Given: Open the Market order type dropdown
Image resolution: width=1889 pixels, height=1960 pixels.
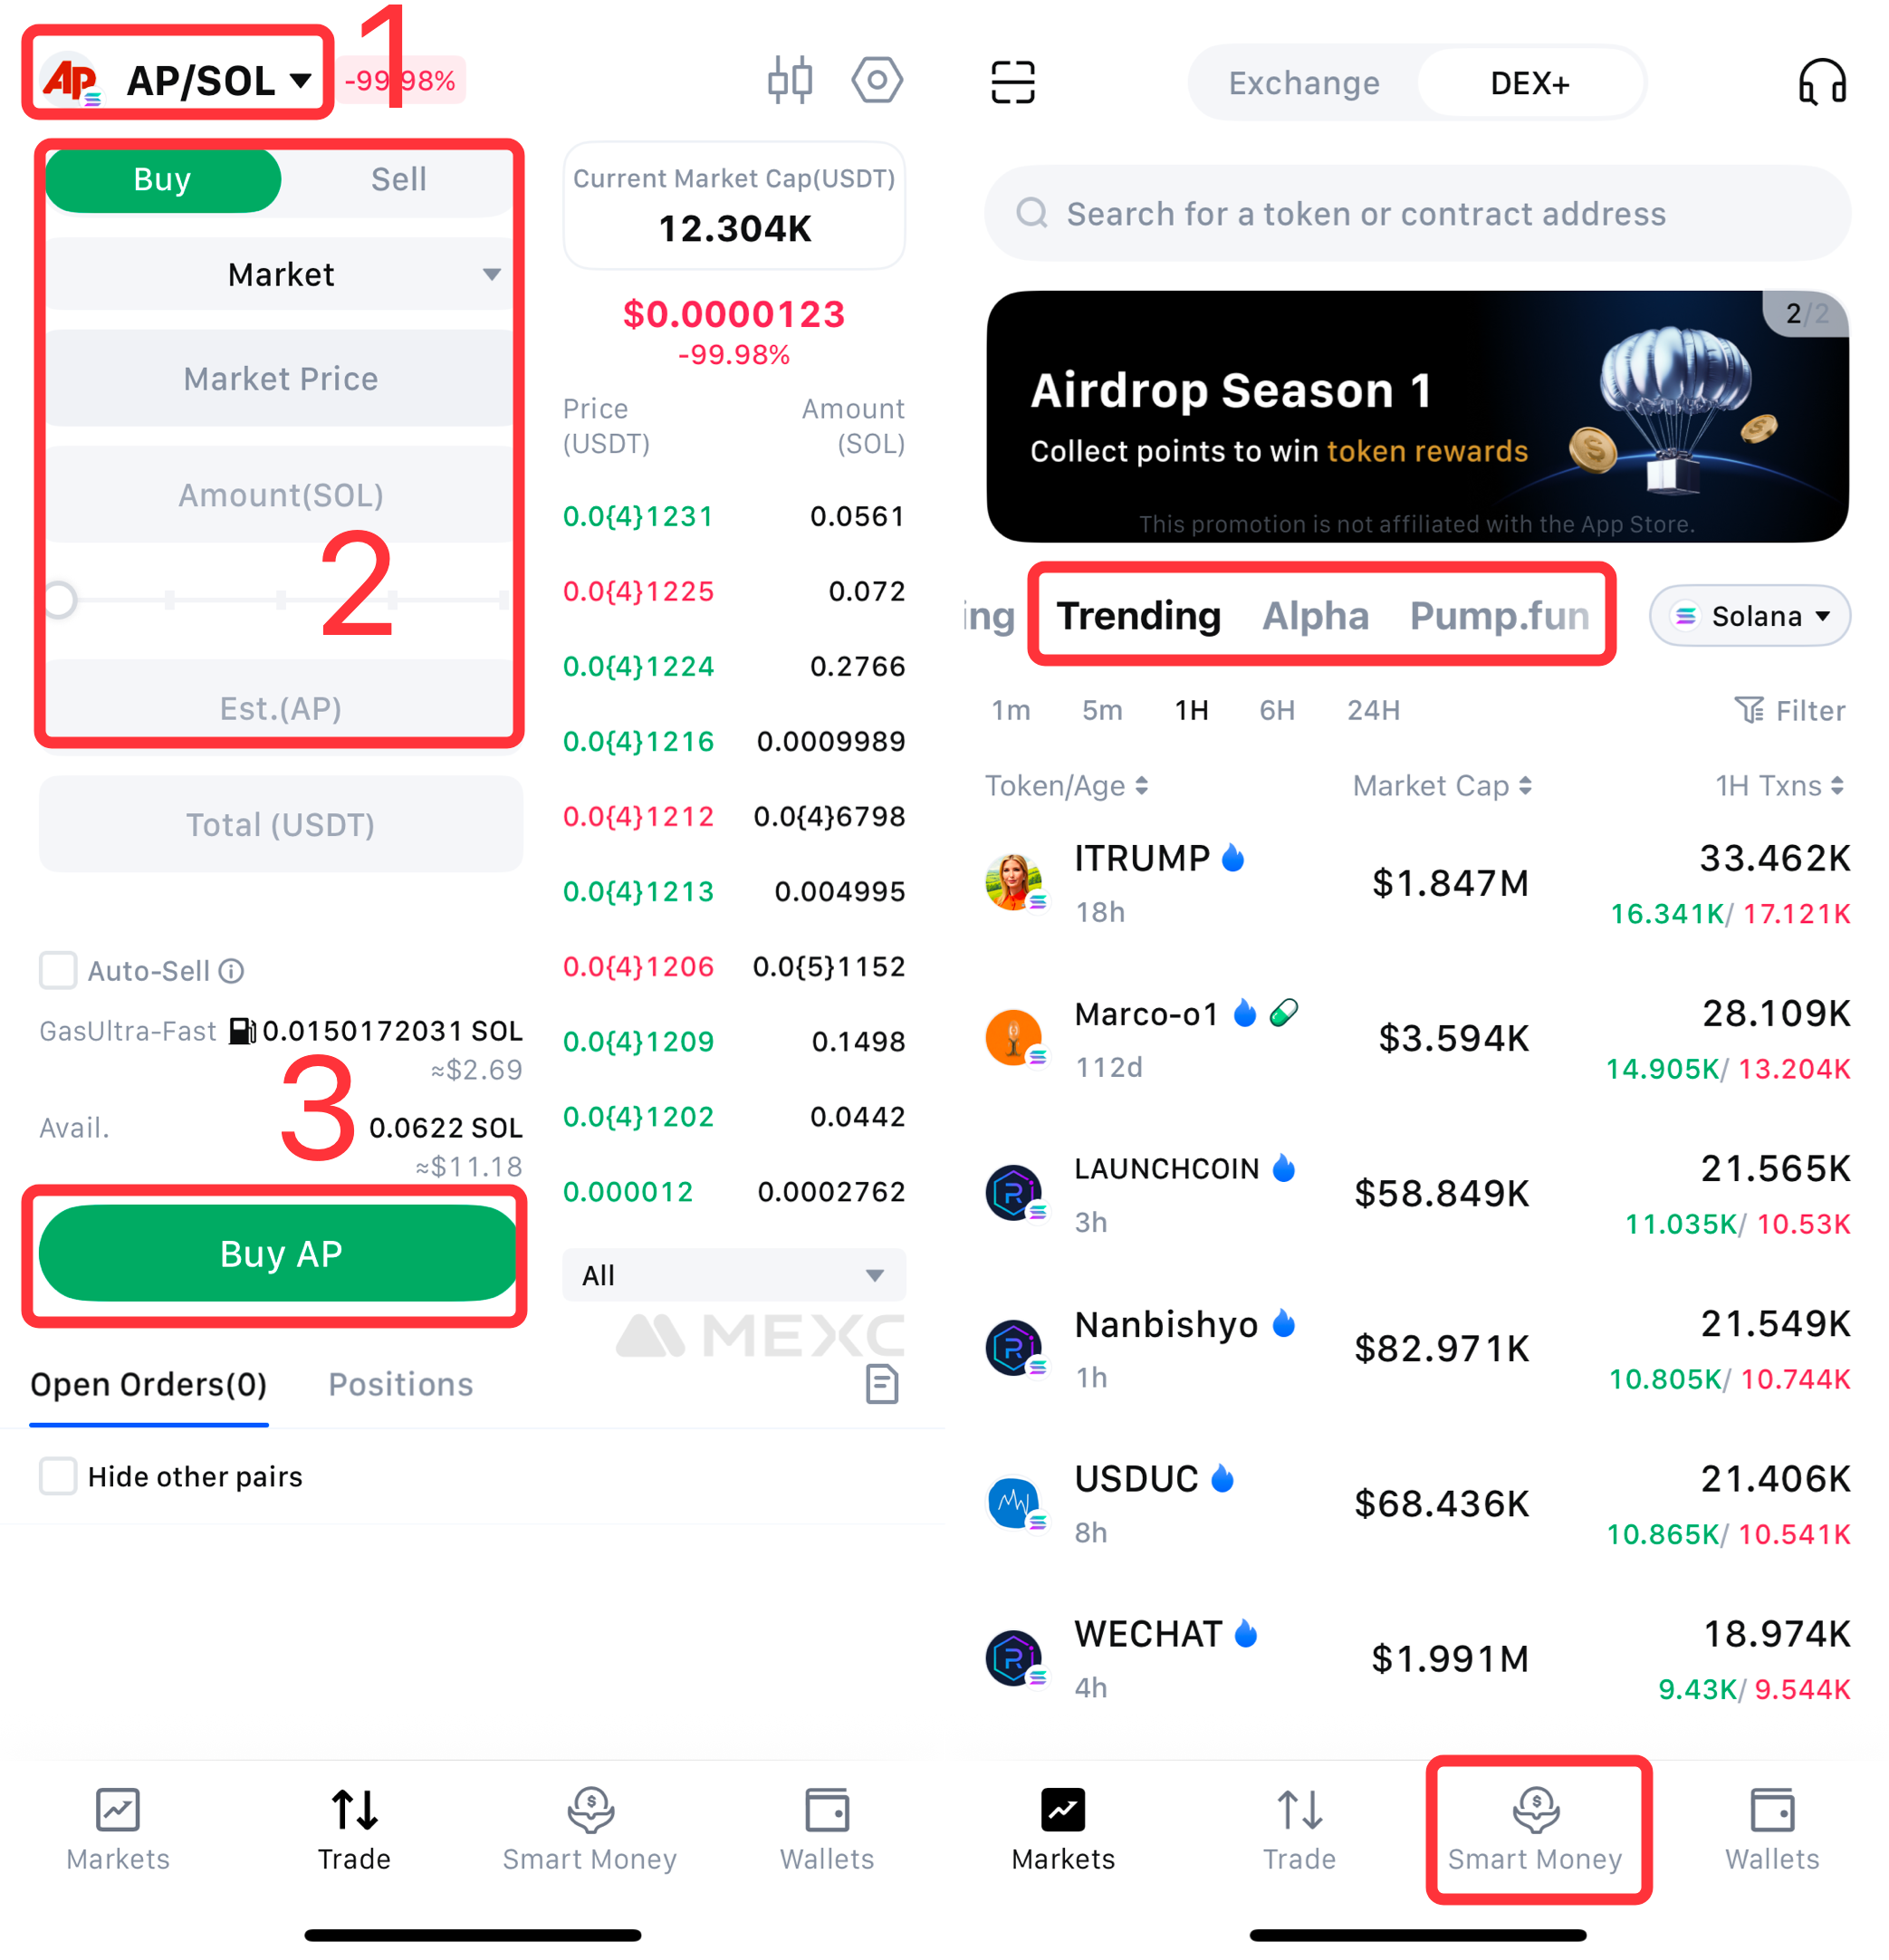Looking at the screenshot, I should (x=280, y=274).
